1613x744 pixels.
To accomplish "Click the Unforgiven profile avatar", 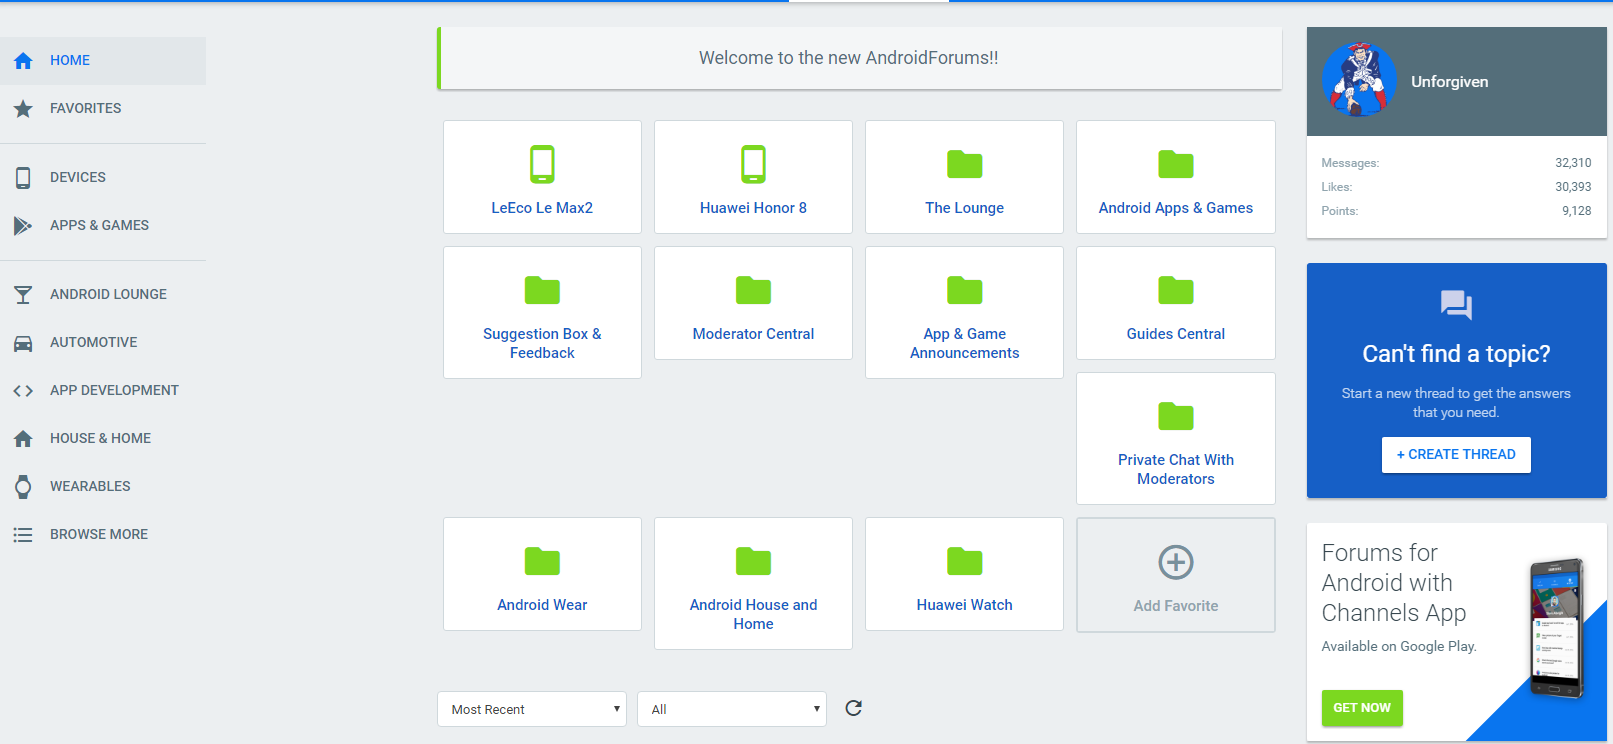I will 1359,81.
